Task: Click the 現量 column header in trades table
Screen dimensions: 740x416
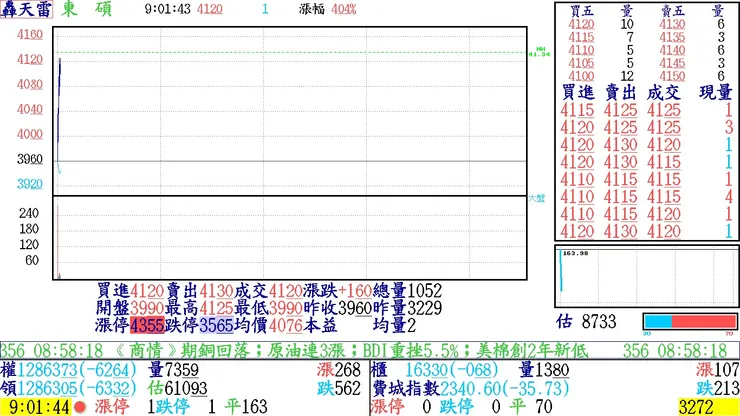Action: [x=715, y=93]
